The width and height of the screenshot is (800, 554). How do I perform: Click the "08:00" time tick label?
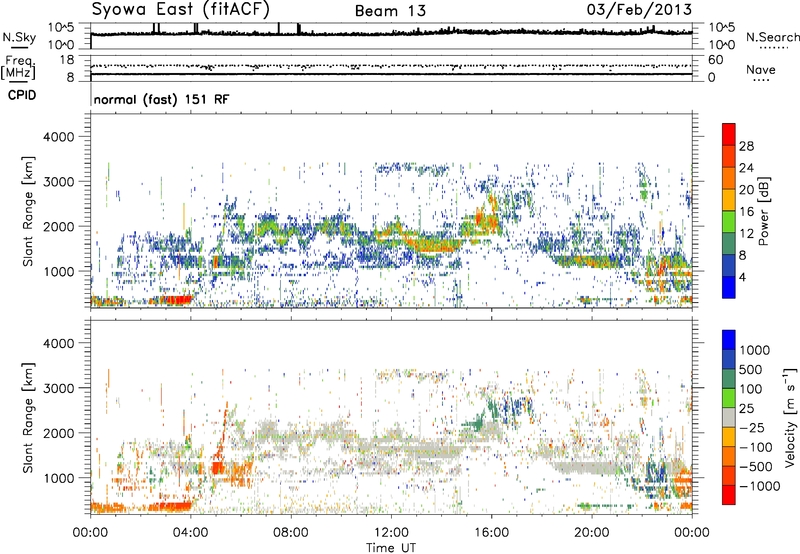click(x=291, y=533)
